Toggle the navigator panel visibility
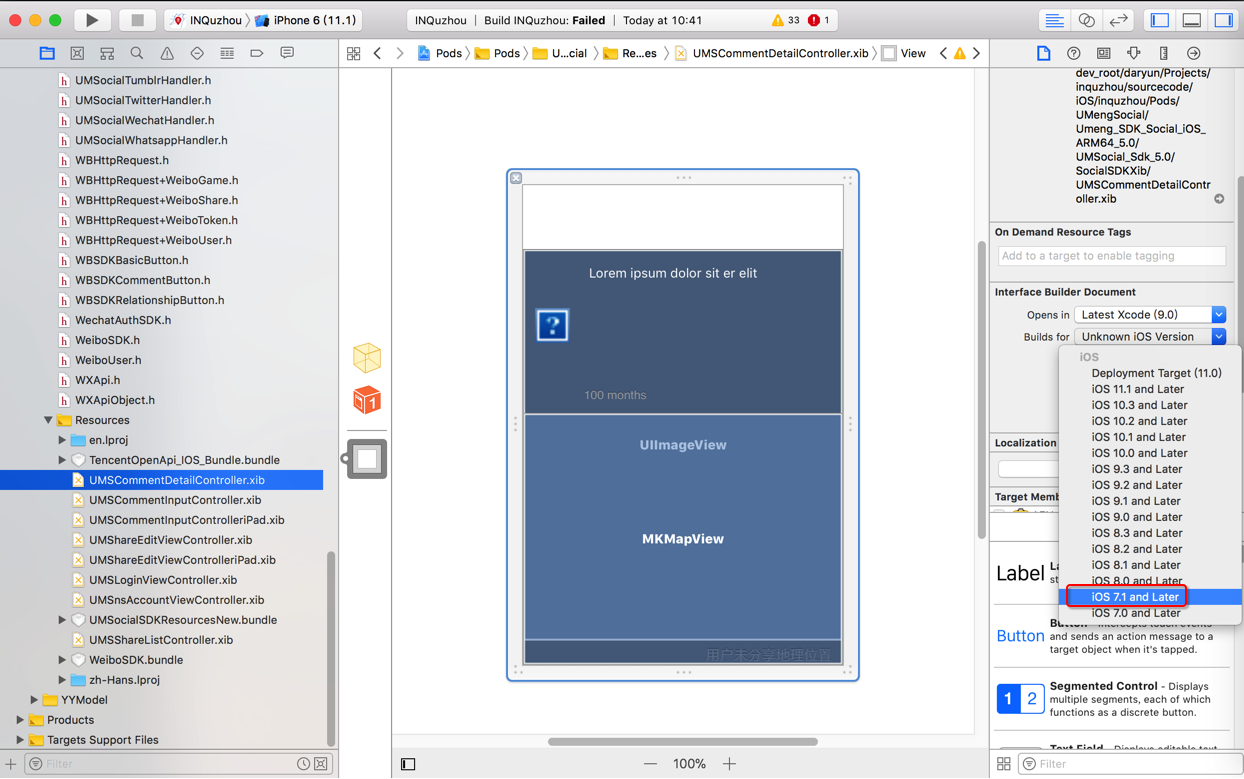Image resolution: width=1244 pixels, height=779 pixels. click(x=1160, y=20)
